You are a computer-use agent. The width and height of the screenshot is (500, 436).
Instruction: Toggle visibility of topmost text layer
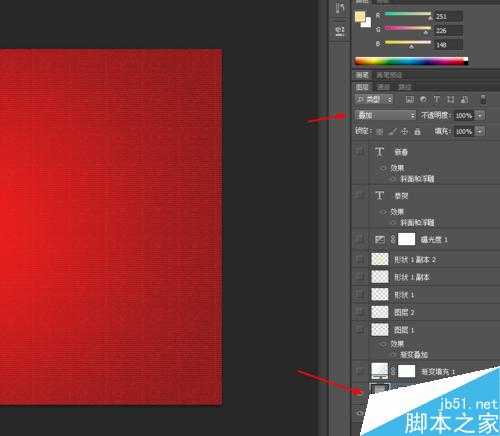pyautogui.click(x=360, y=152)
